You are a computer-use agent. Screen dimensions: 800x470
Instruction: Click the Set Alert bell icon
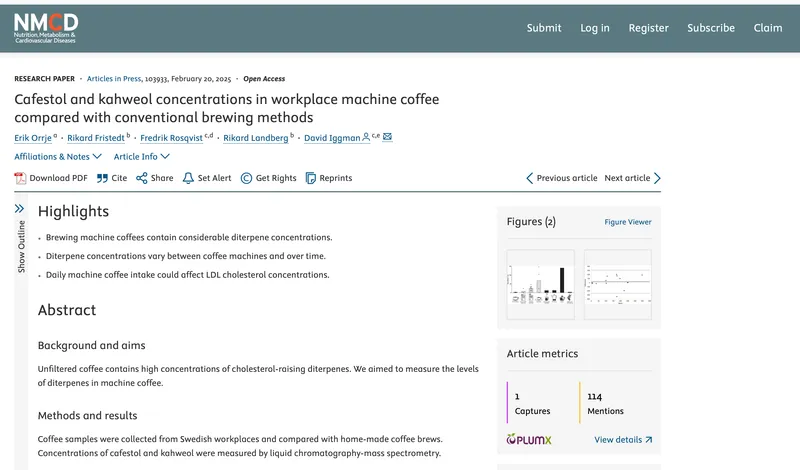pos(188,178)
